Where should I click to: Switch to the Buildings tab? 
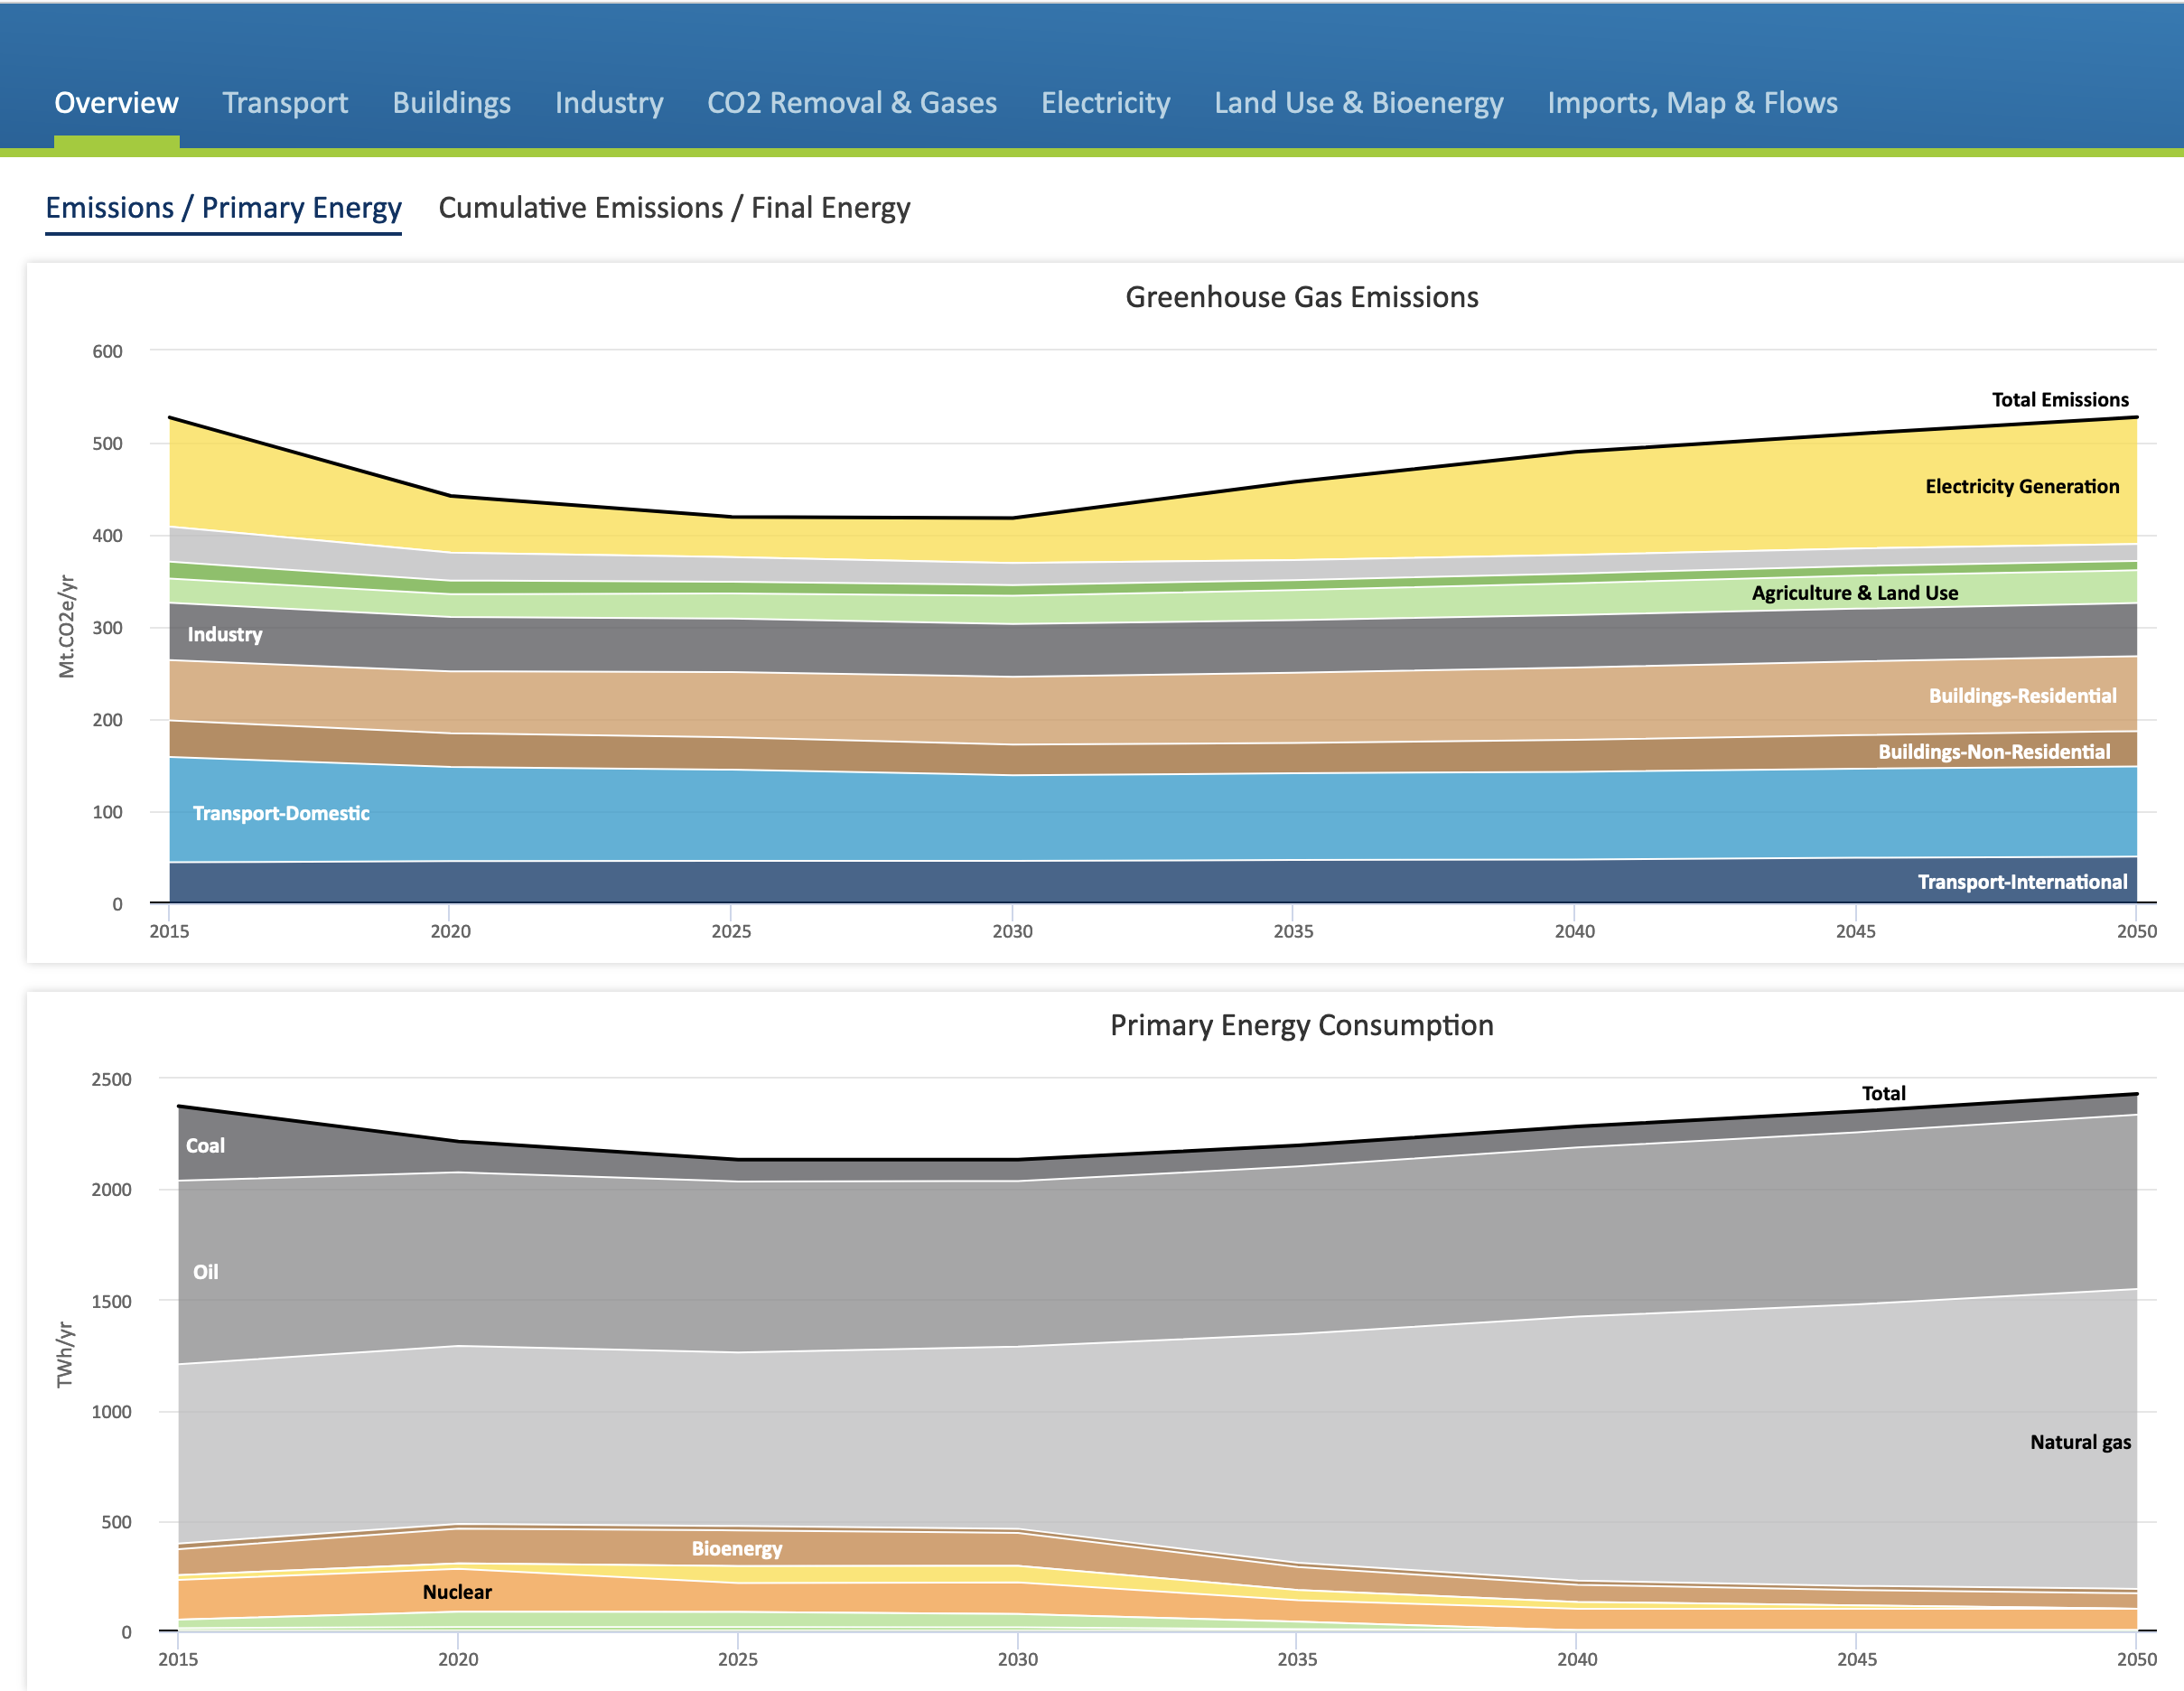pos(451,103)
